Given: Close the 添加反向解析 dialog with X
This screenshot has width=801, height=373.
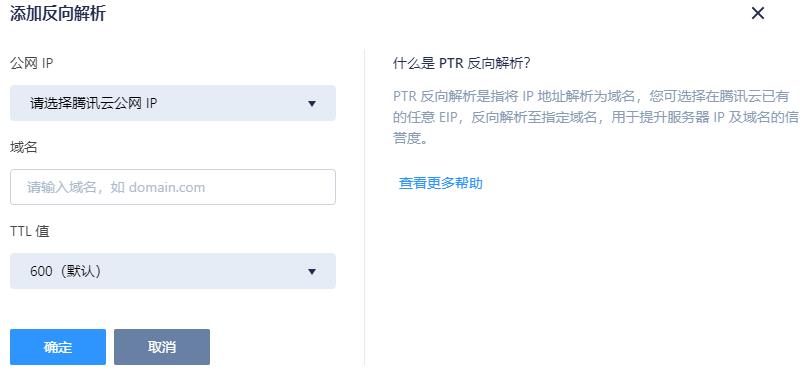Looking at the screenshot, I should tap(758, 13).
